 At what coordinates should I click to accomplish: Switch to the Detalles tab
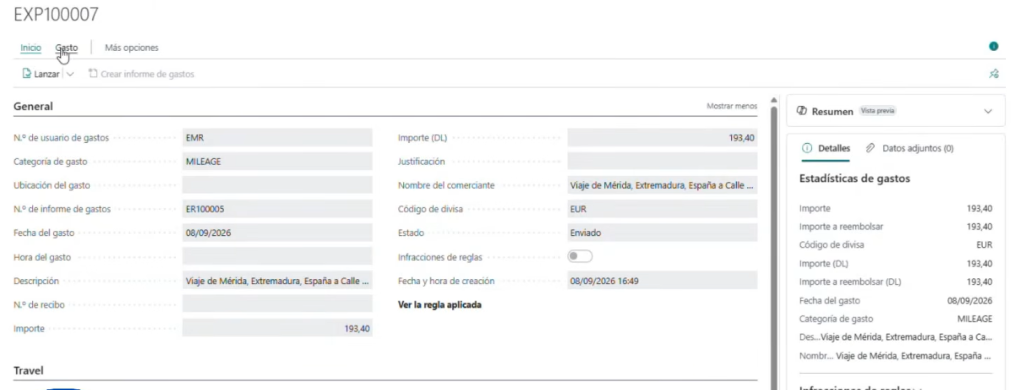(x=825, y=148)
